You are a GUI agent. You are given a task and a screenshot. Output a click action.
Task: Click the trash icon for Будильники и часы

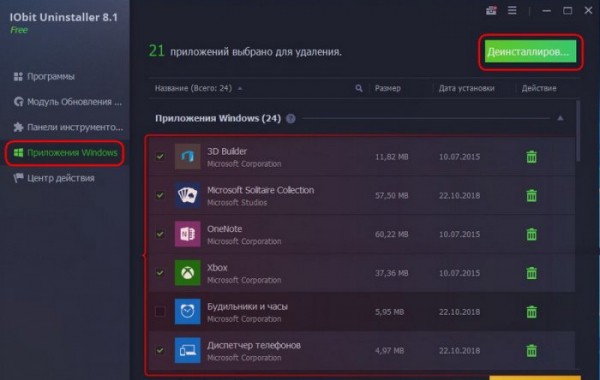tap(532, 312)
